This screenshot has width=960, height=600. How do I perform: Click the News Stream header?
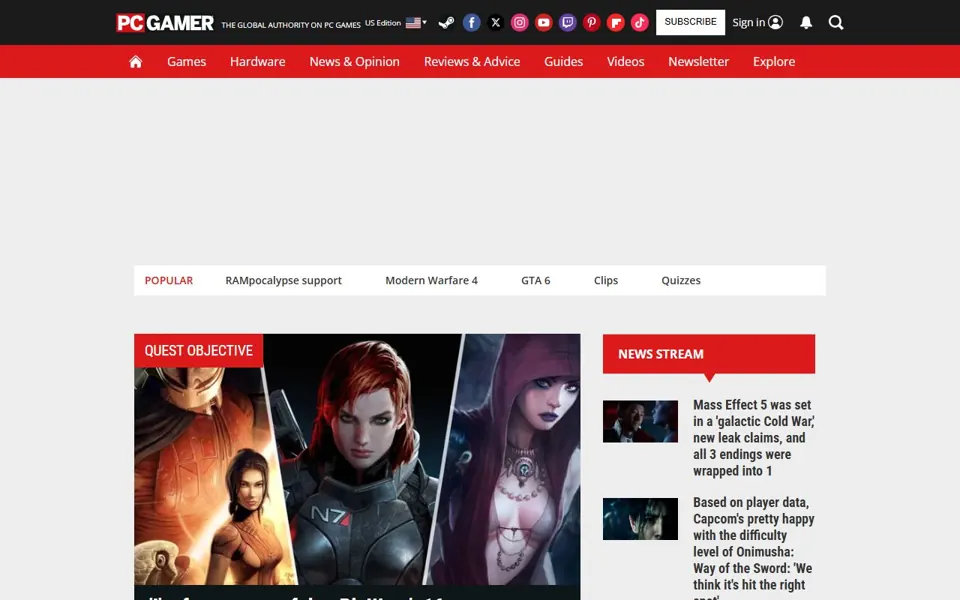point(708,354)
